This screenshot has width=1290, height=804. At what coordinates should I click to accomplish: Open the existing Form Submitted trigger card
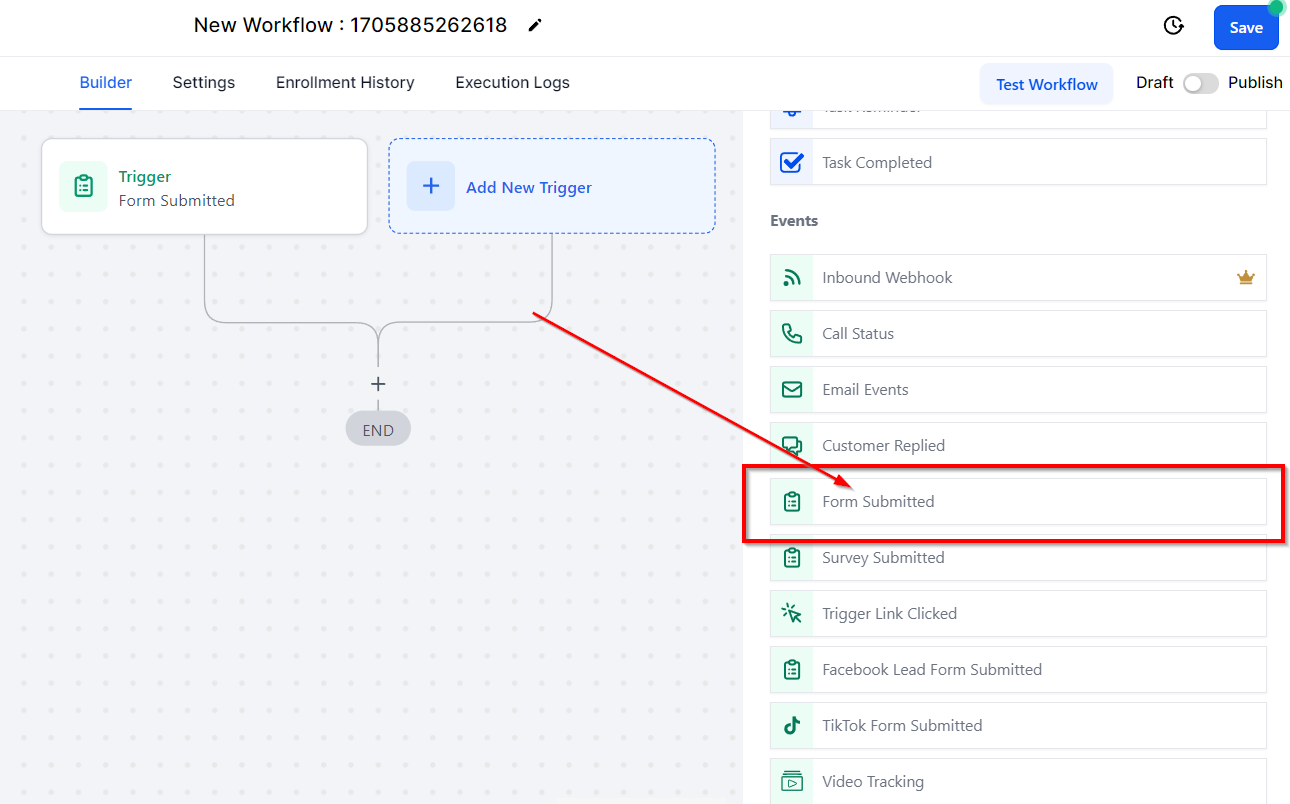click(205, 187)
